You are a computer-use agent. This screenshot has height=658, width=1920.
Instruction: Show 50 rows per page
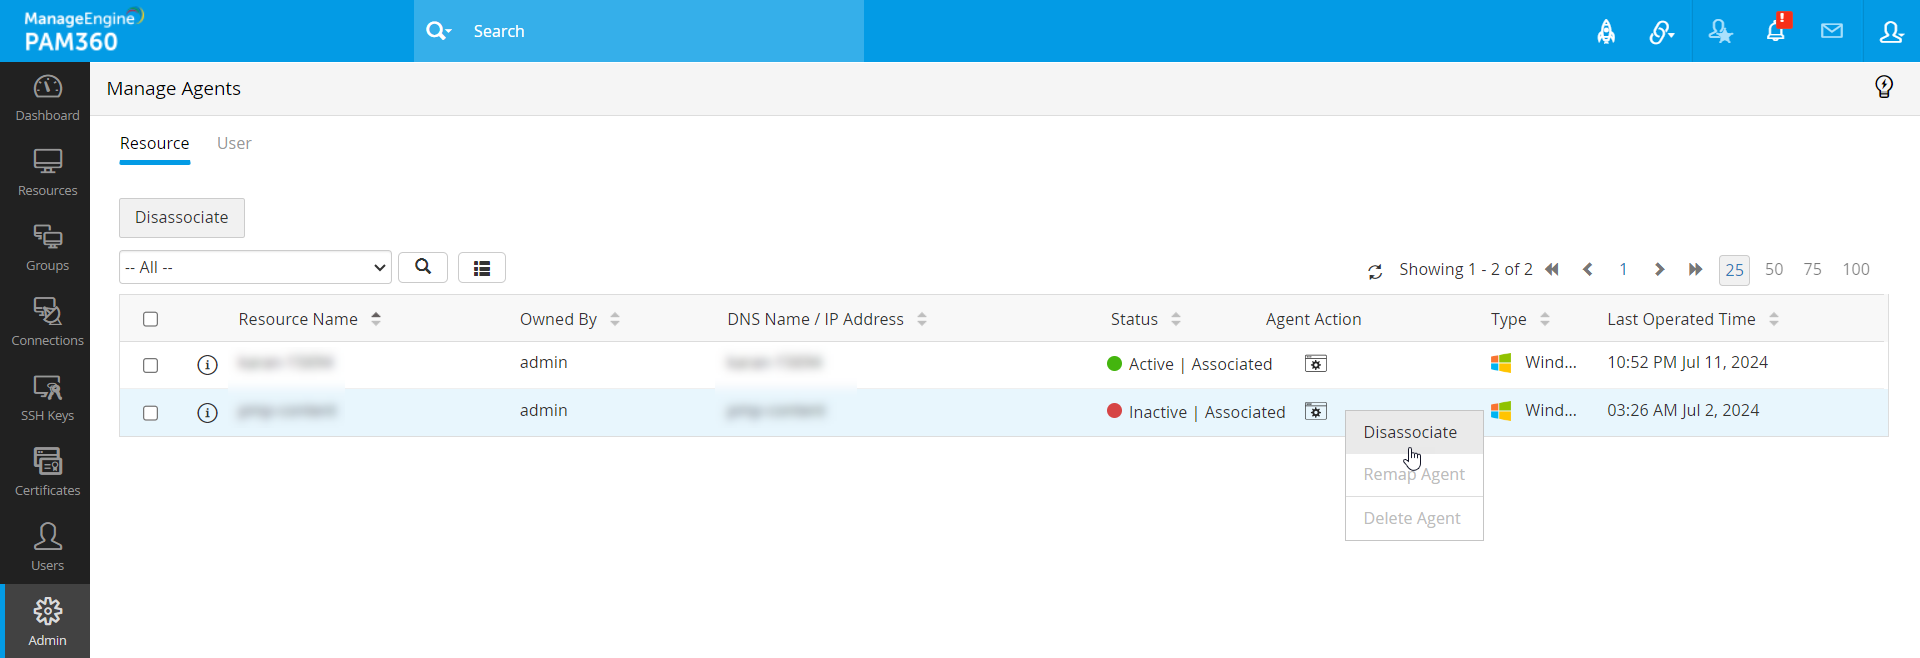tap(1774, 269)
